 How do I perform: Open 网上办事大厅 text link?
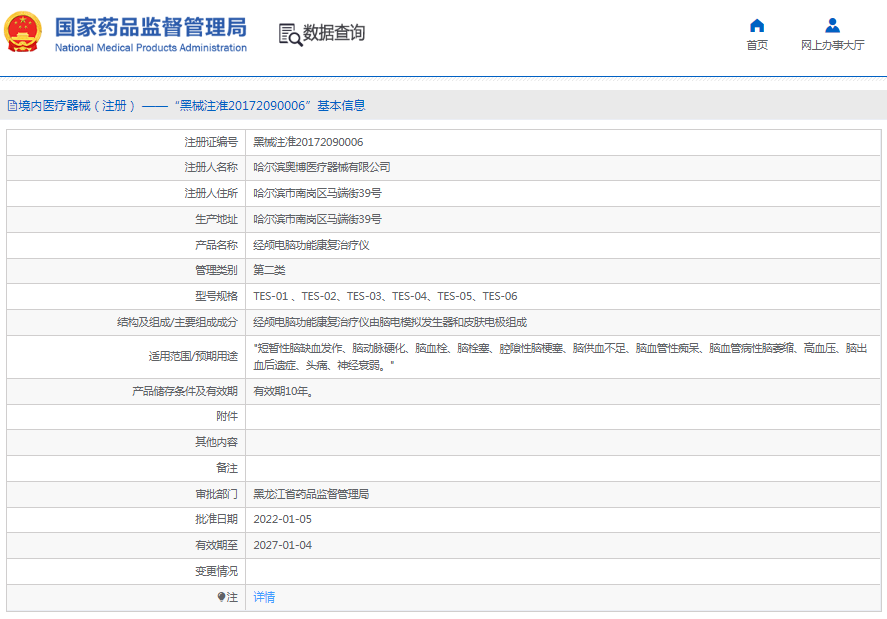832,45
